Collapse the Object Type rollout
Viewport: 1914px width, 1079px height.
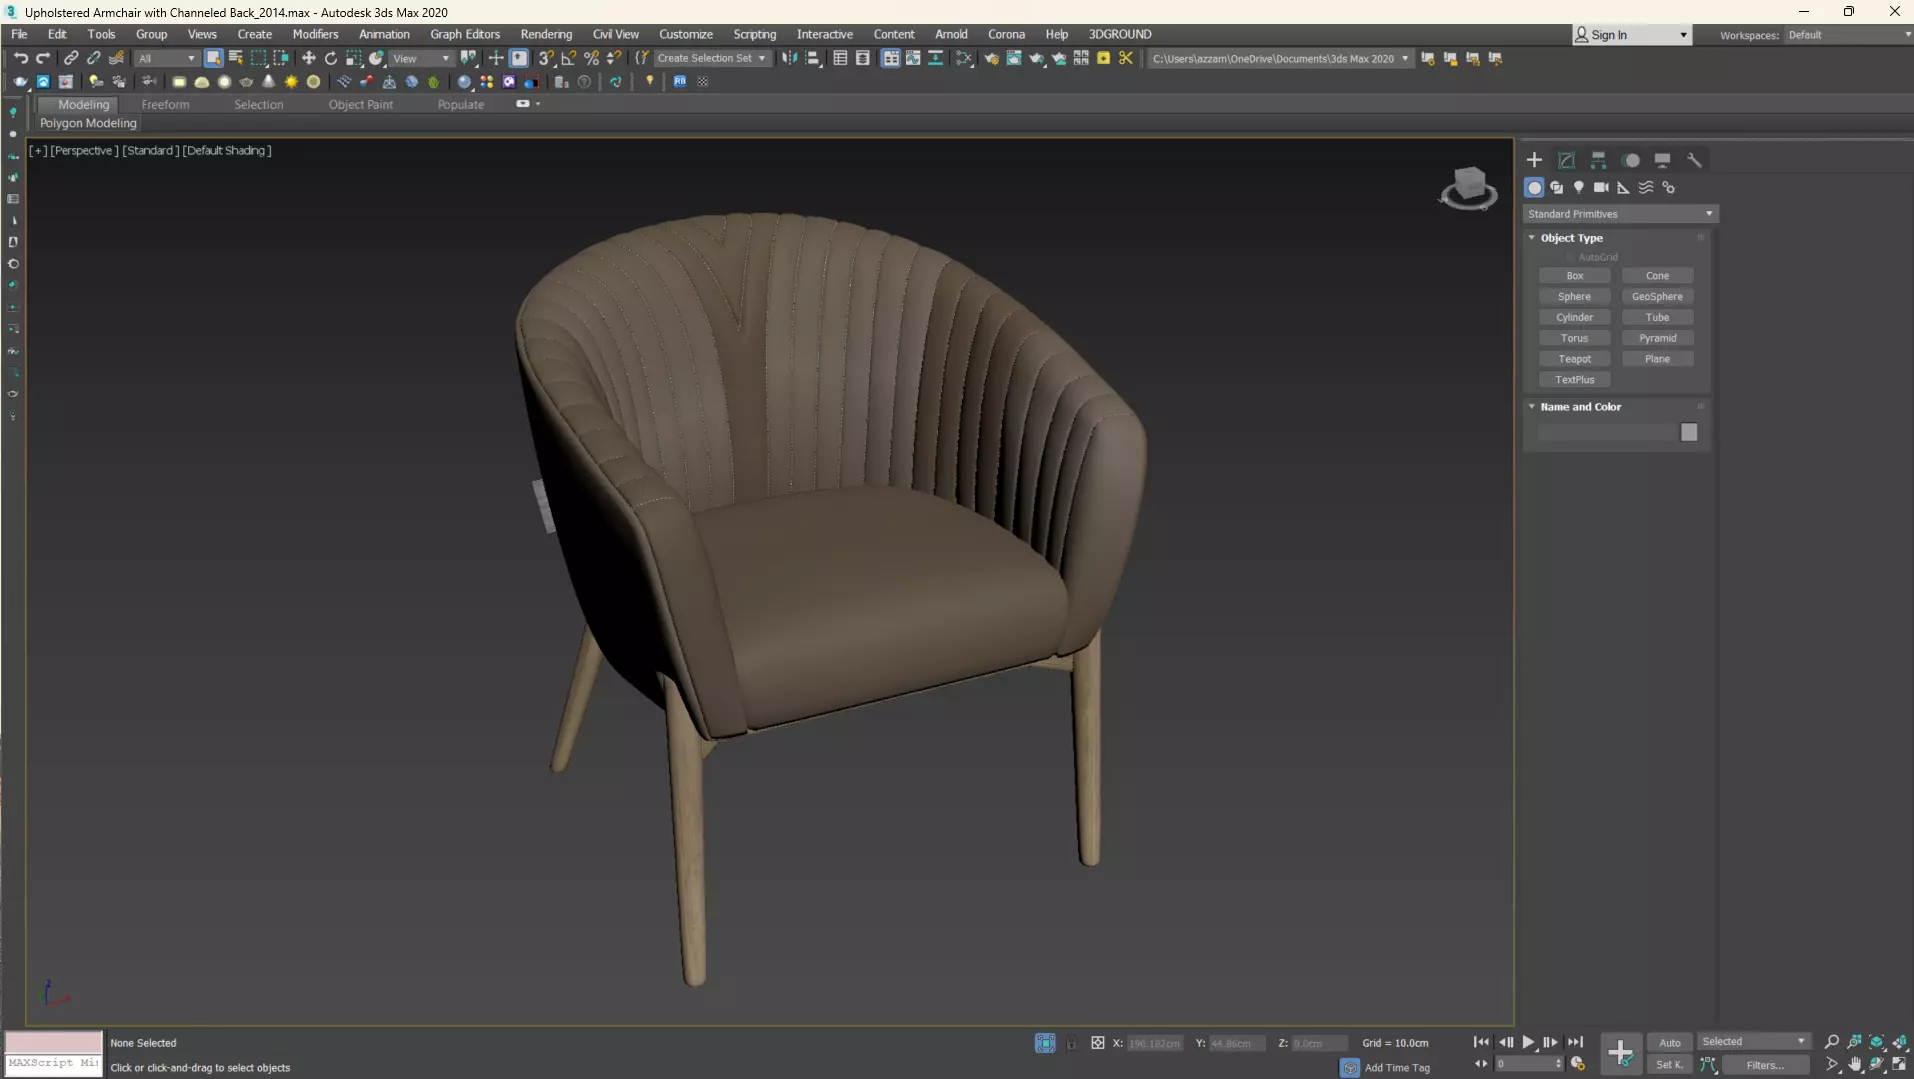(x=1571, y=238)
